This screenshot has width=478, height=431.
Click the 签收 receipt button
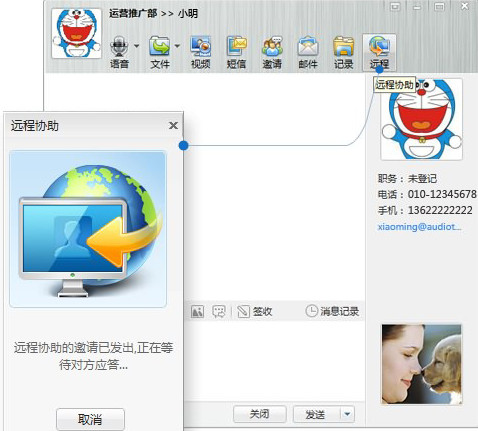pos(255,312)
